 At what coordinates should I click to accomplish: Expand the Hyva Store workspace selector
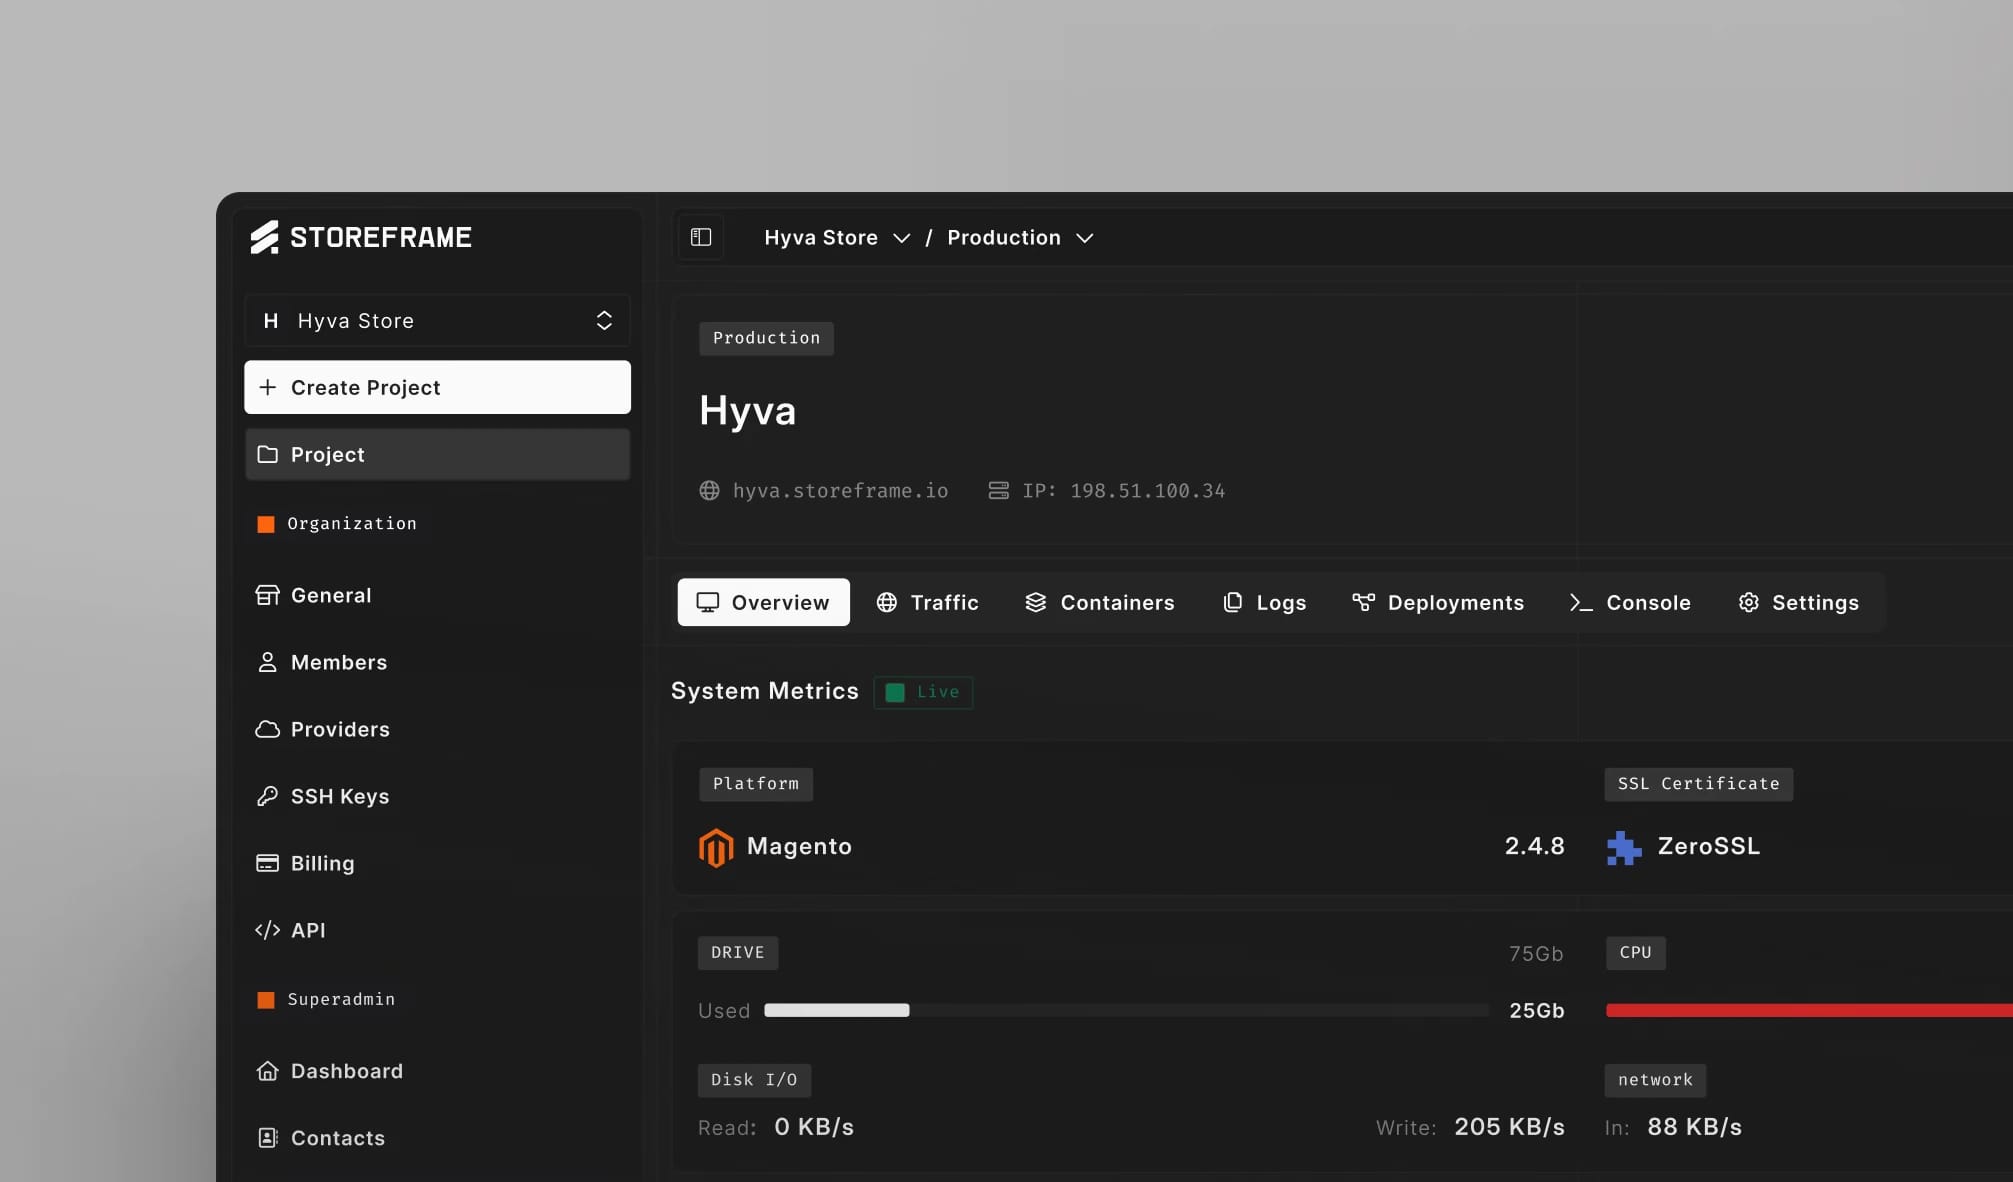[x=437, y=321]
